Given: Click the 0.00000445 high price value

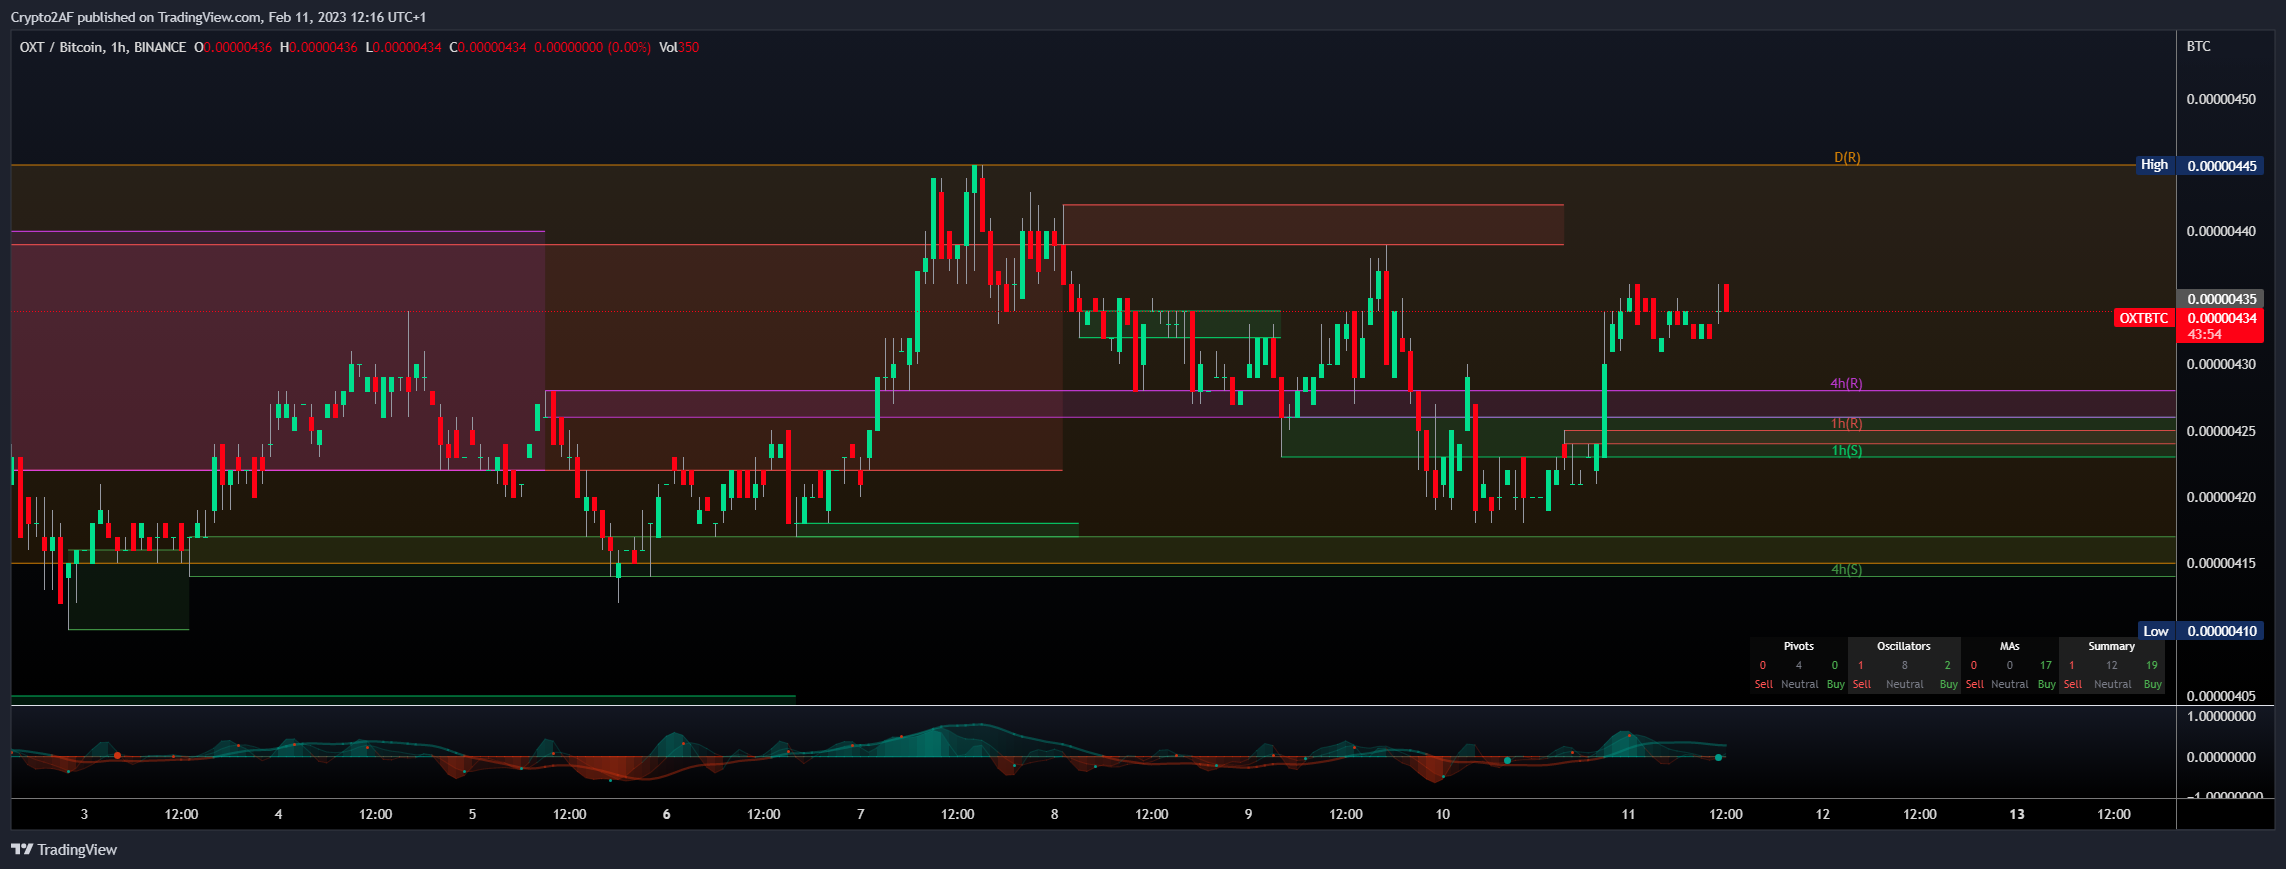Looking at the screenshot, I should [x=2222, y=166].
